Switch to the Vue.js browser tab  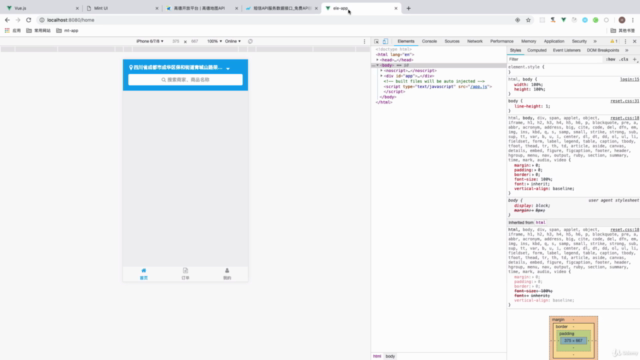pyautogui.click(x=41, y=8)
